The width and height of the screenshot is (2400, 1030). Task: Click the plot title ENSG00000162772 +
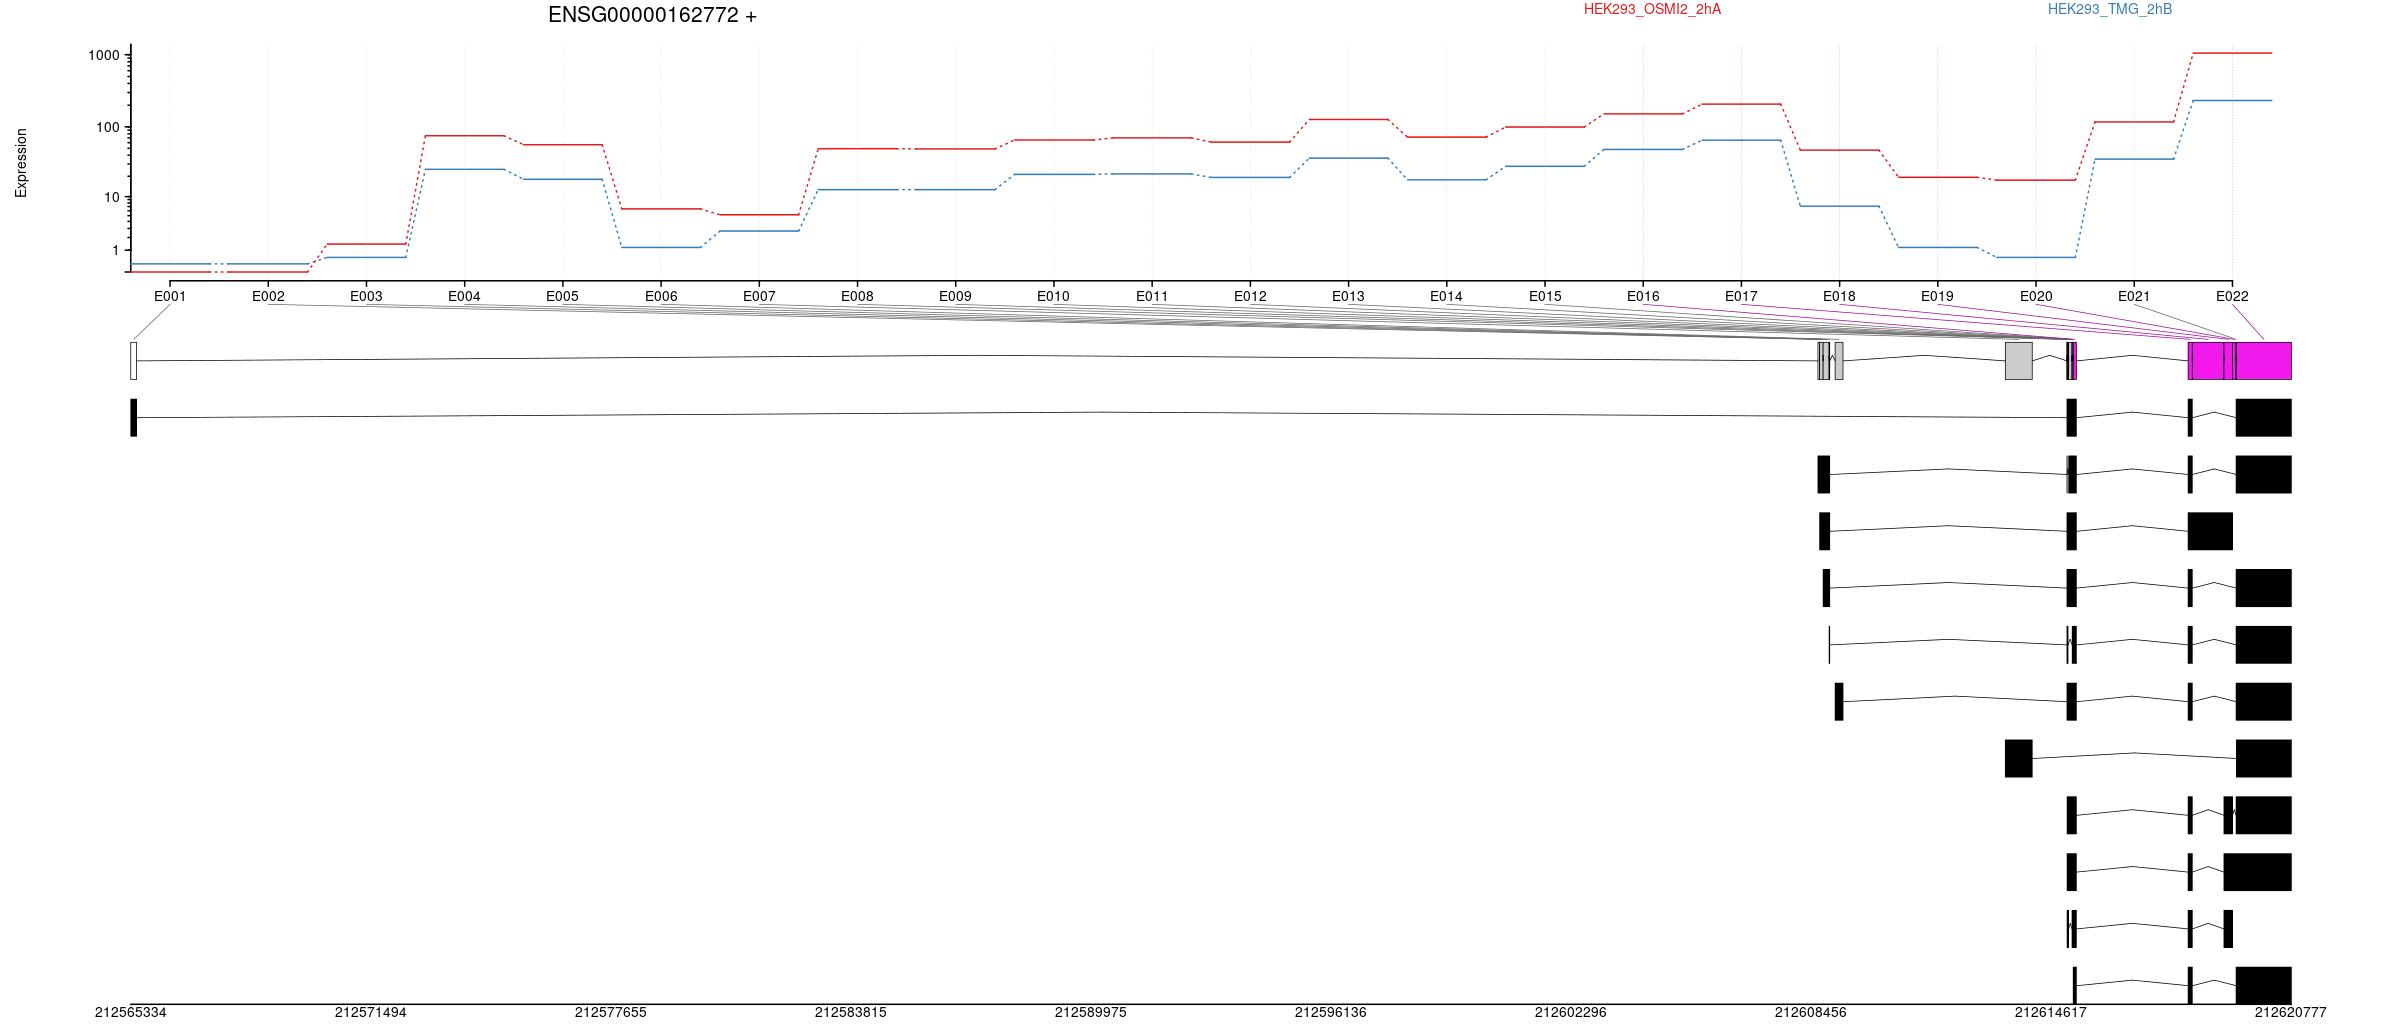[652, 15]
